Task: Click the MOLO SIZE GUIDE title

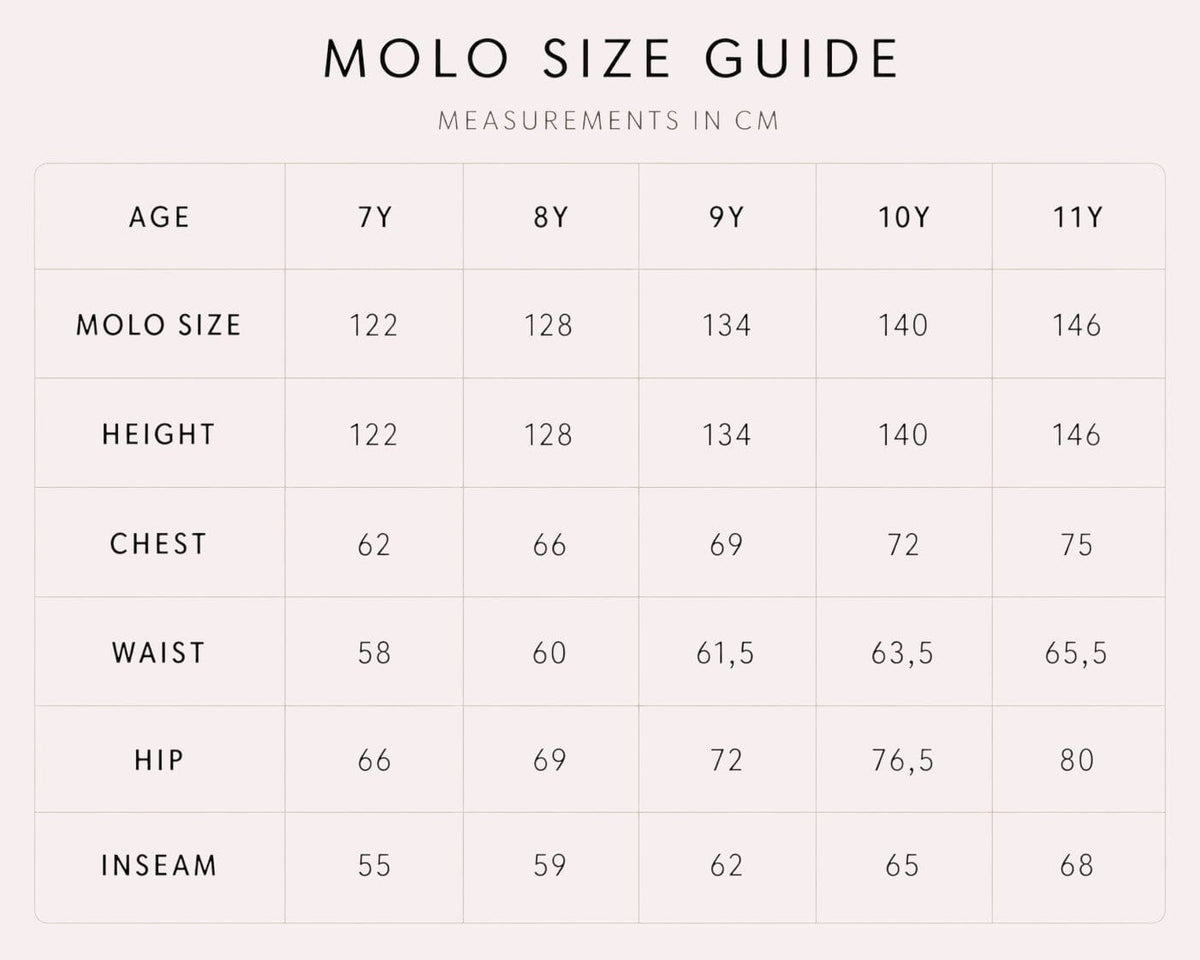Action: click(x=611, y=59)
